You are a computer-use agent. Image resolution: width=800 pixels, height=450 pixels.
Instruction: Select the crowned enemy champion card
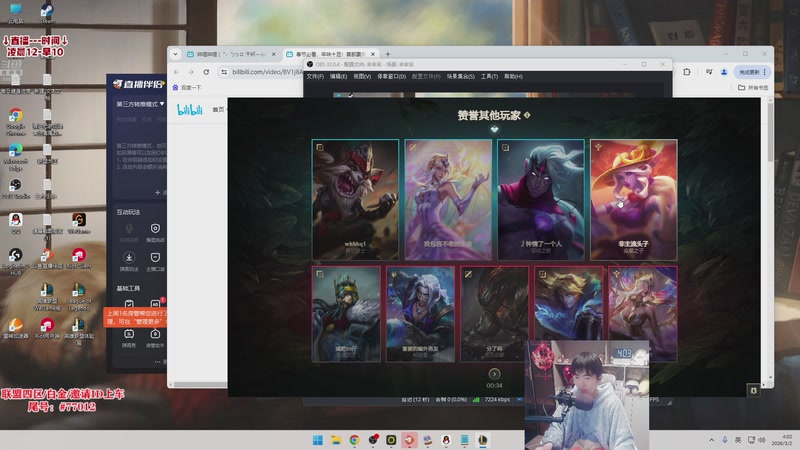346,314
